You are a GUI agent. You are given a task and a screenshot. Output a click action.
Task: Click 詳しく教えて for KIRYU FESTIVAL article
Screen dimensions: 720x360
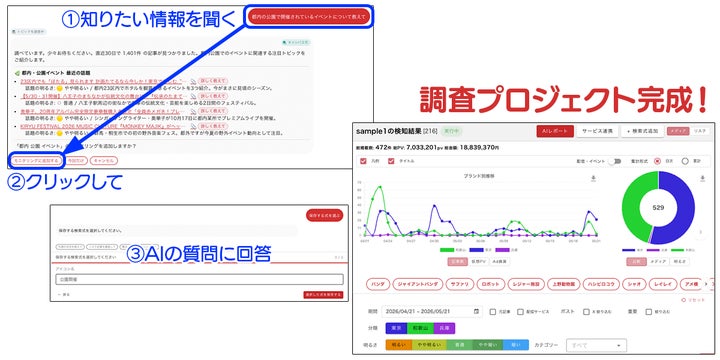coord(213,126)
